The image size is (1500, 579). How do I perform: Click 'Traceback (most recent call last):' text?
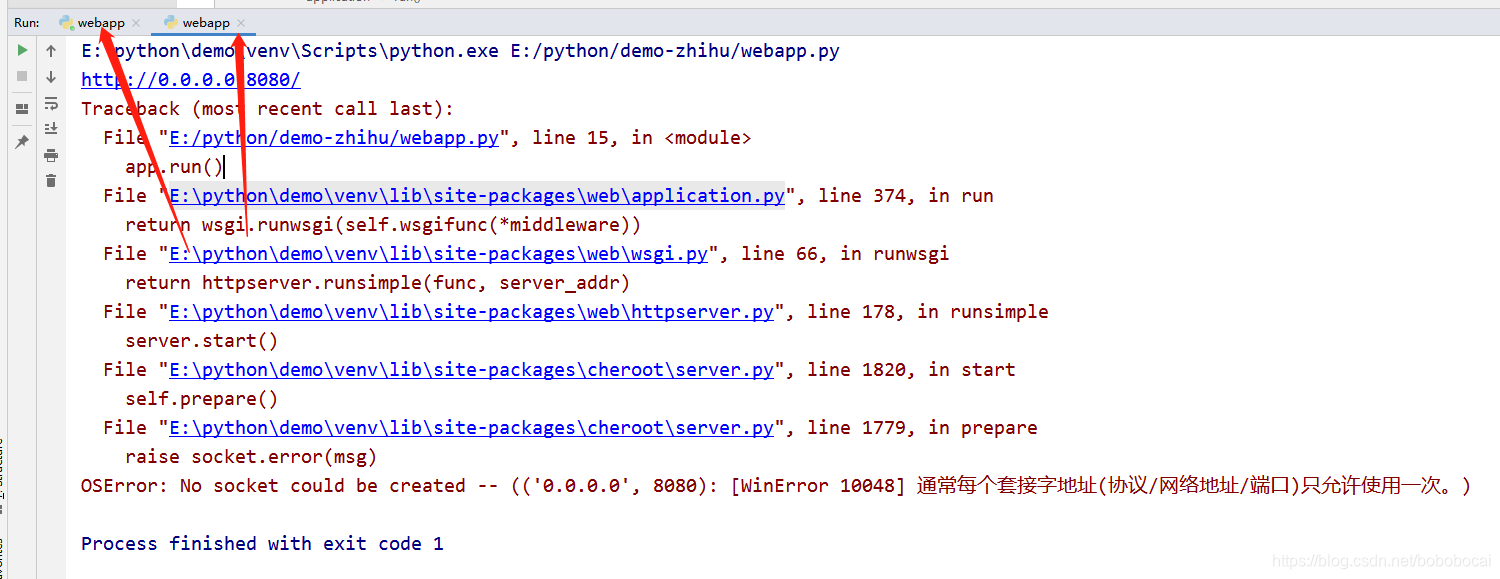267,109
